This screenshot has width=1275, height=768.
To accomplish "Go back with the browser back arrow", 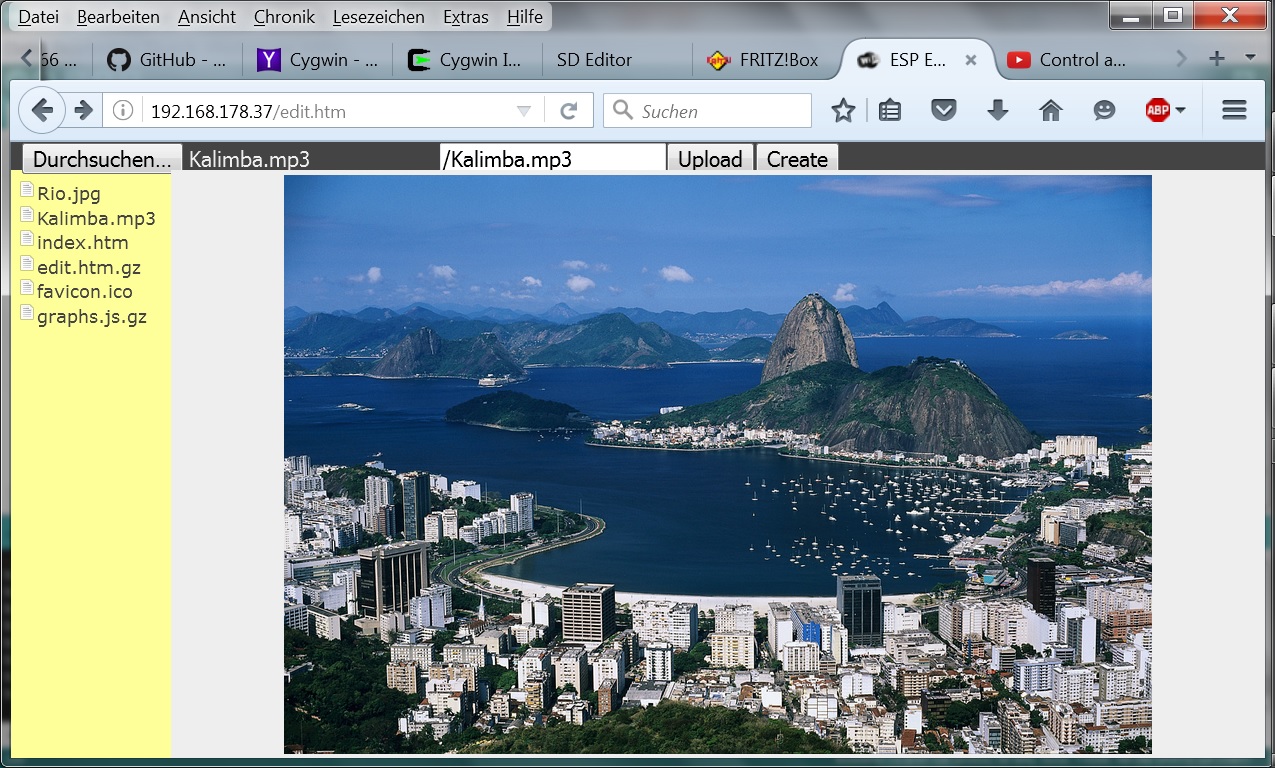I will 42,110.
